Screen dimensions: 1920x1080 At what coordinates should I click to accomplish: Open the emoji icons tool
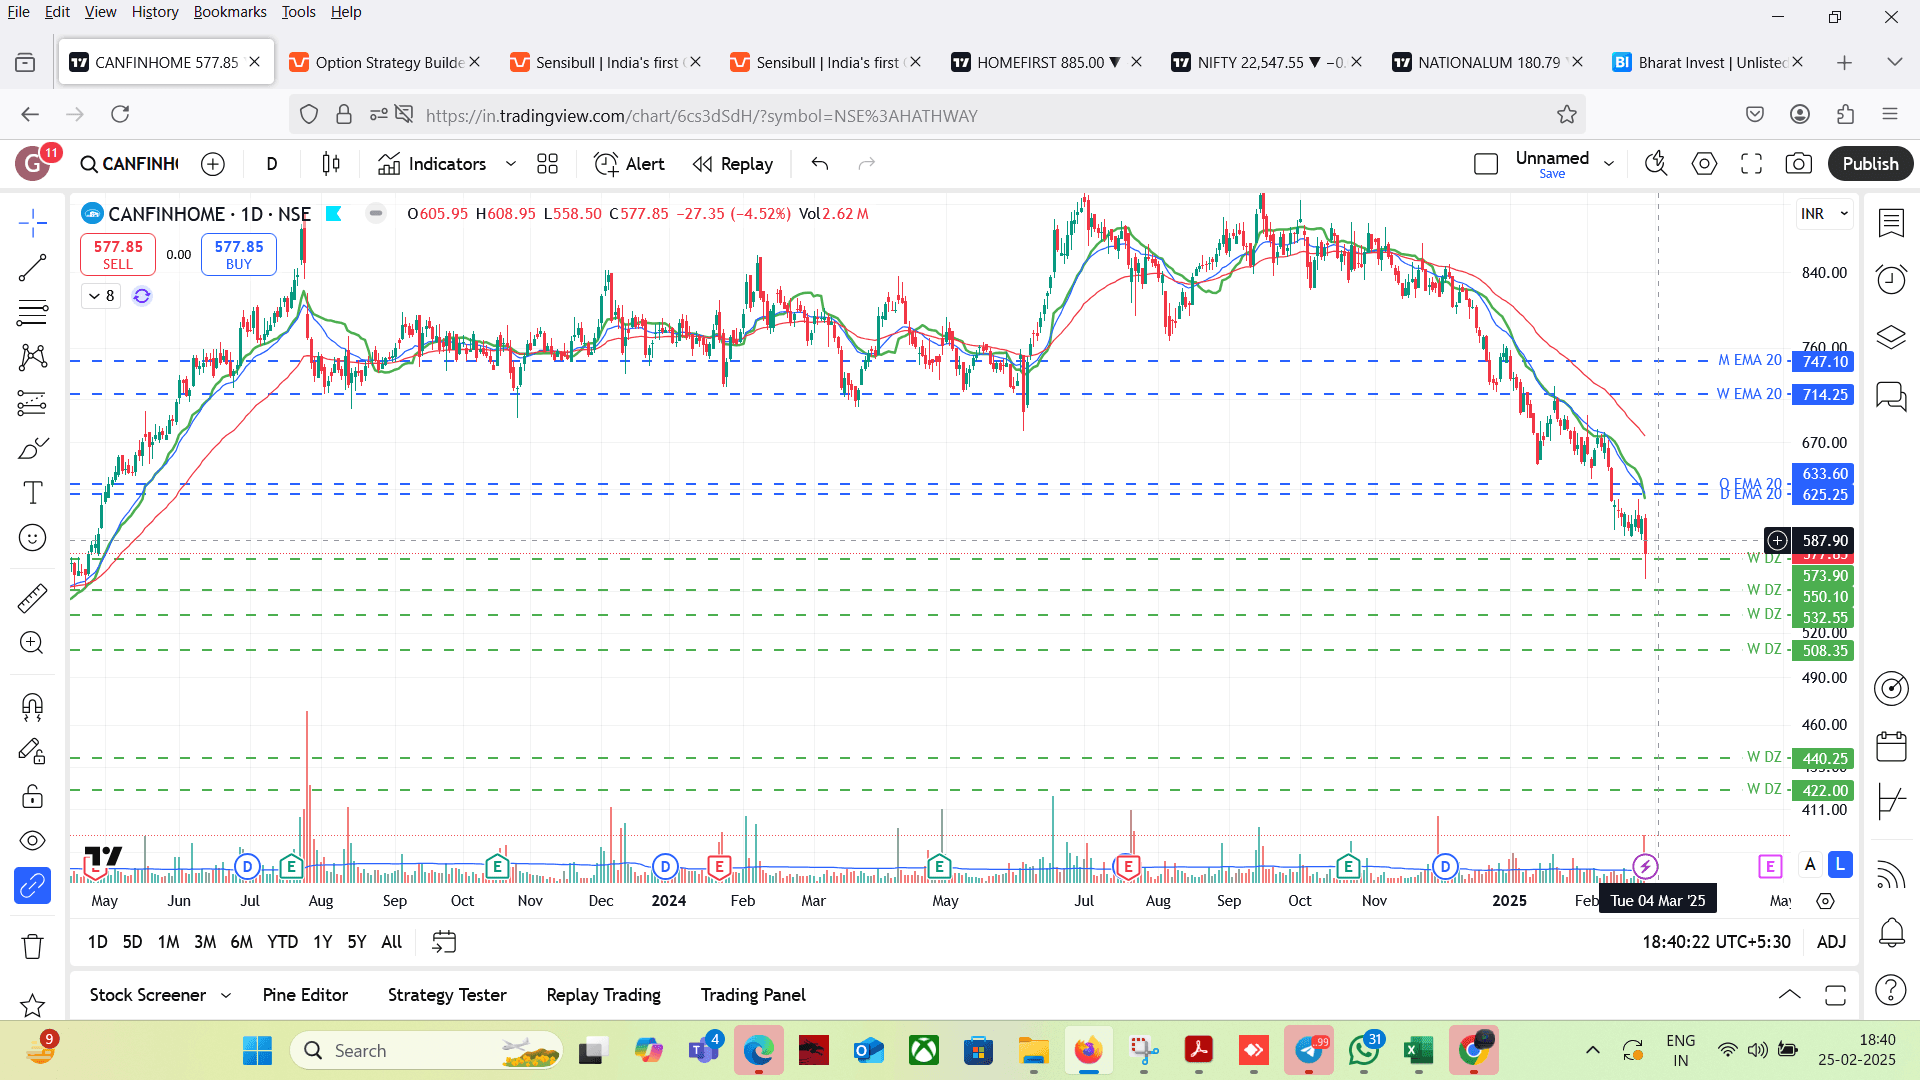pyautogui.click(x=32, y=538)
